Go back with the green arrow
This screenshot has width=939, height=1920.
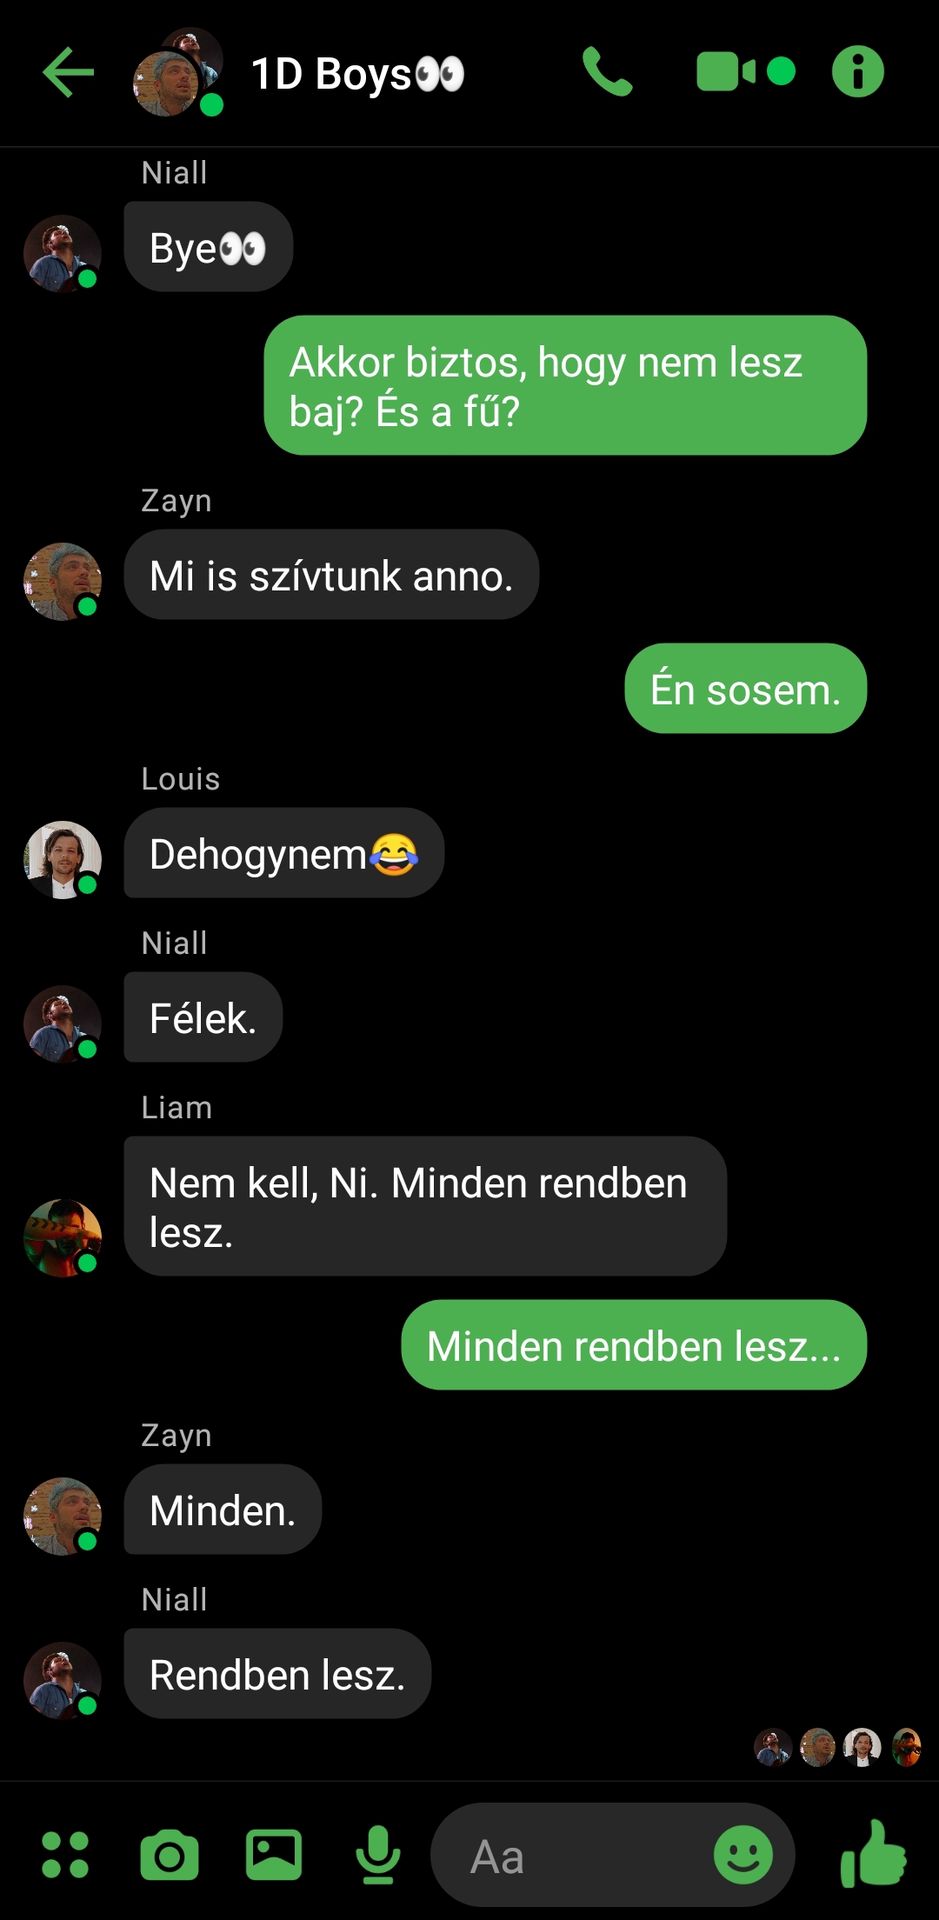tap(68, 73)
